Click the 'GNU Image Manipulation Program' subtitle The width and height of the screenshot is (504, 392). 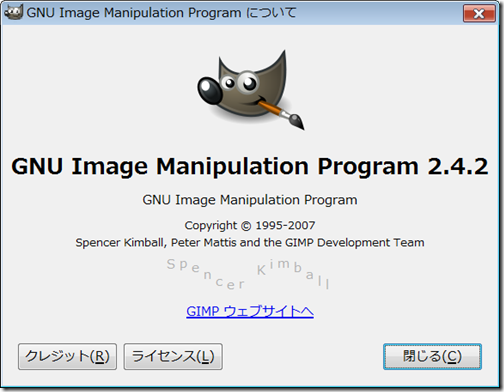pos(250,200)
